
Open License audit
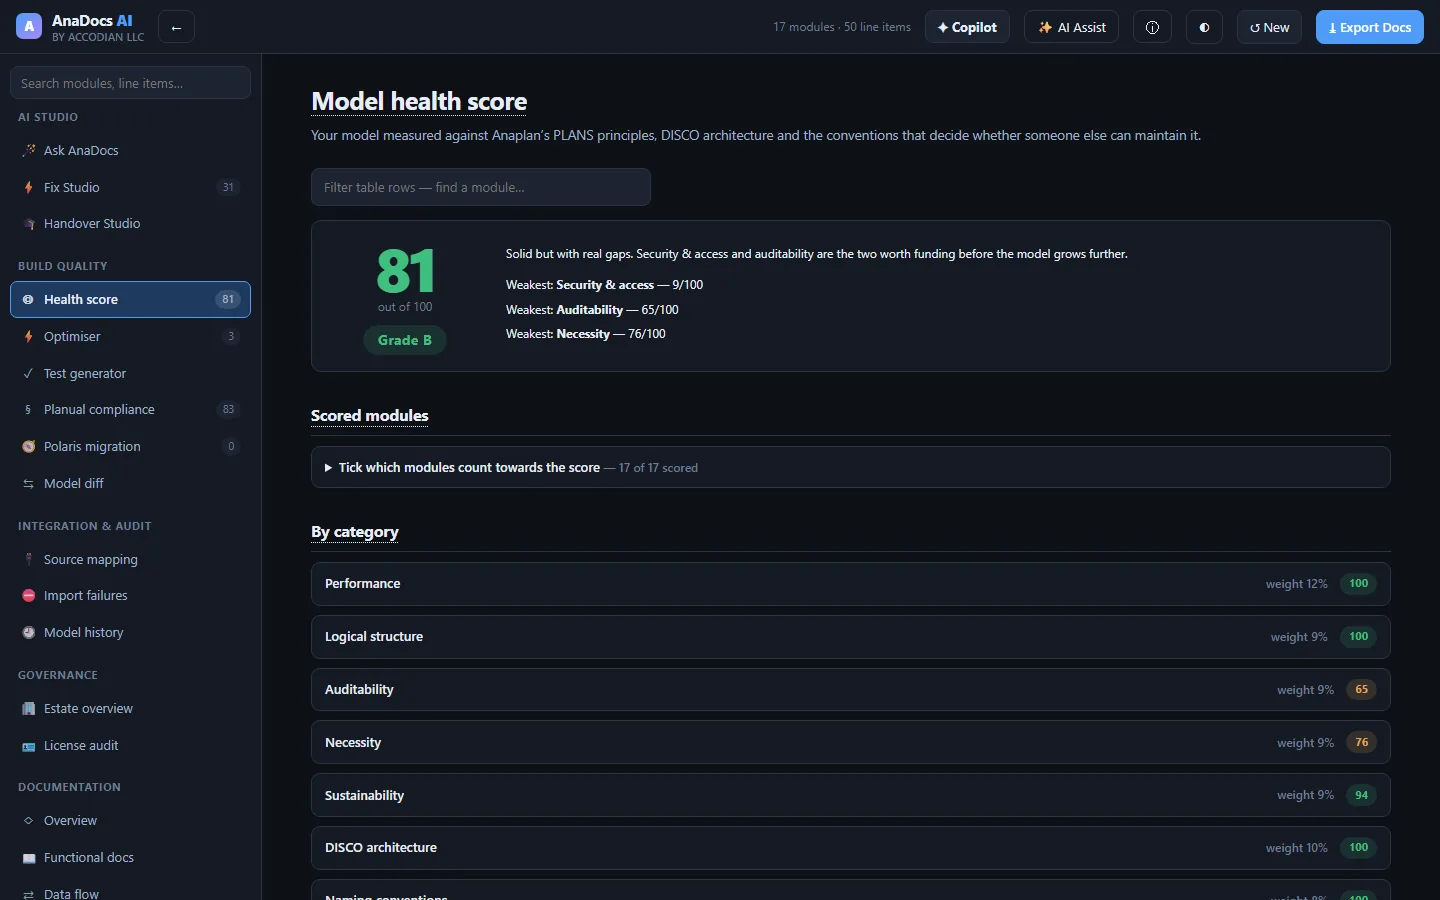pyautogui.click(x=130, y=746)
